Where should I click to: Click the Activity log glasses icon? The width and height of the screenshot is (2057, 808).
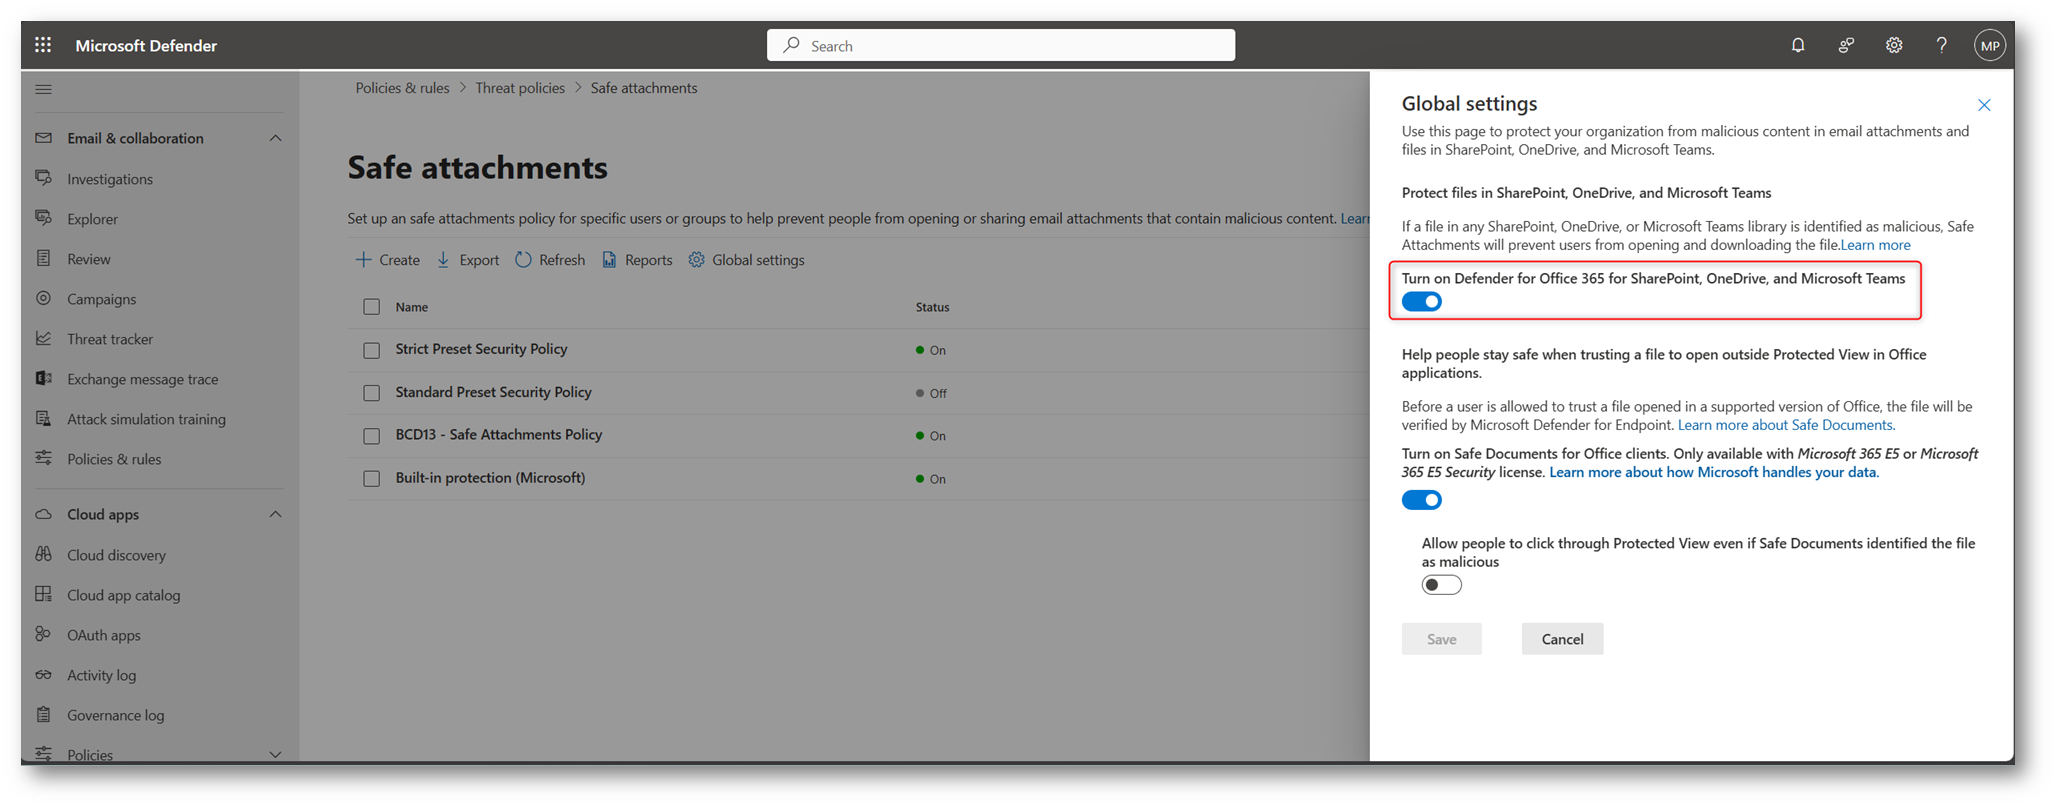[43, 674]
